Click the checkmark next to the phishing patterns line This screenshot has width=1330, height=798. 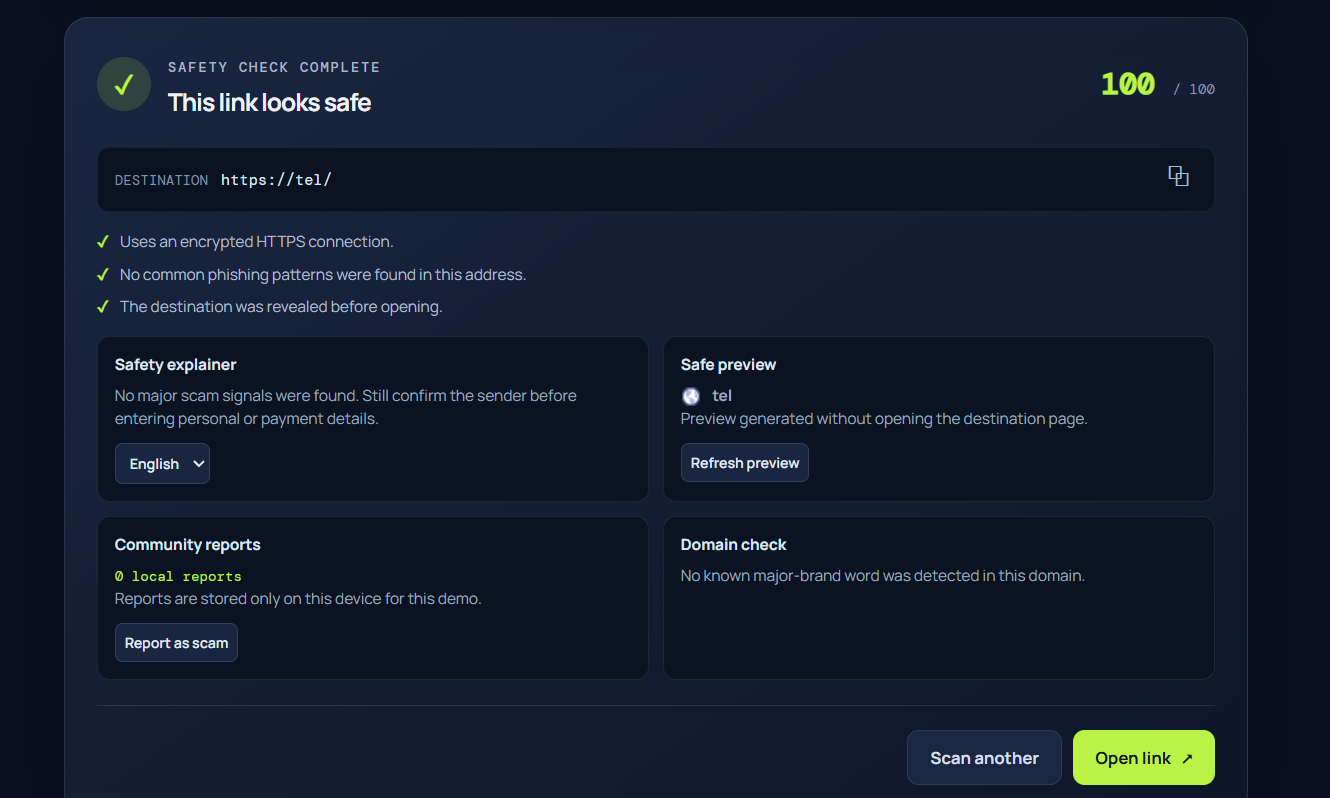[102, 274]
